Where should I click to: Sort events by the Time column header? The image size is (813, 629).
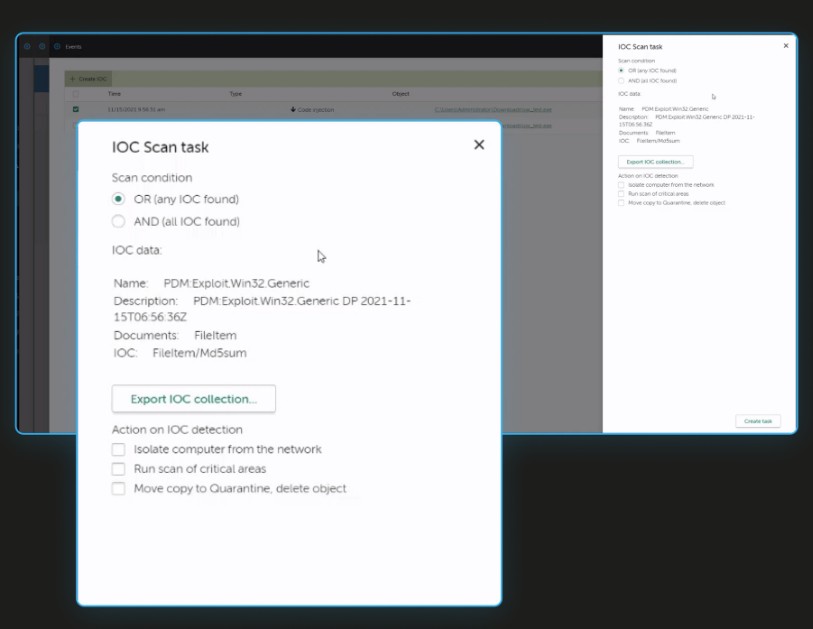[114, 94]
